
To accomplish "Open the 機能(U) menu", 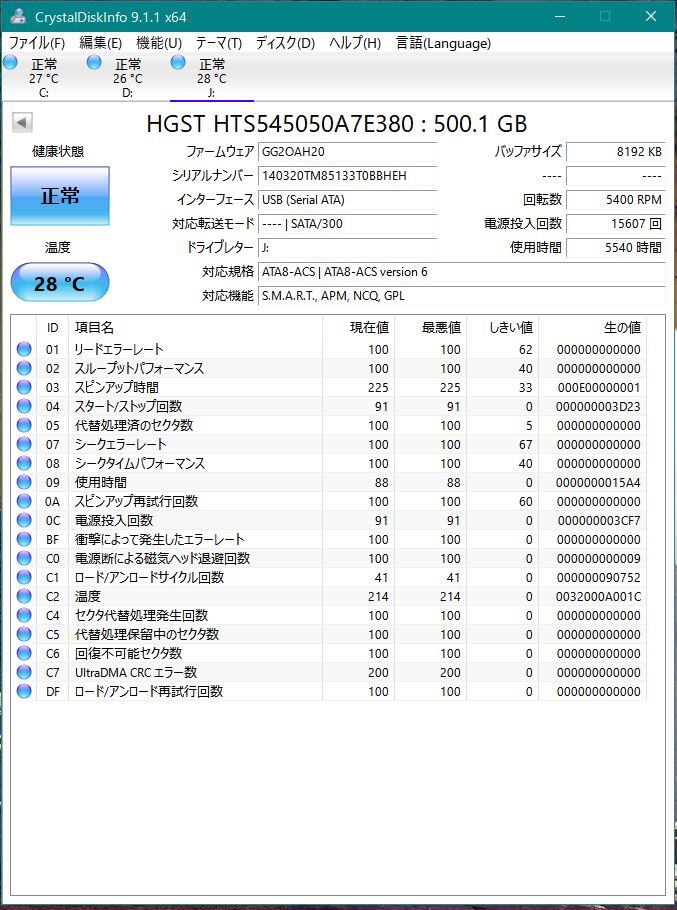I will pyautogui.click(x=159, y=43).
